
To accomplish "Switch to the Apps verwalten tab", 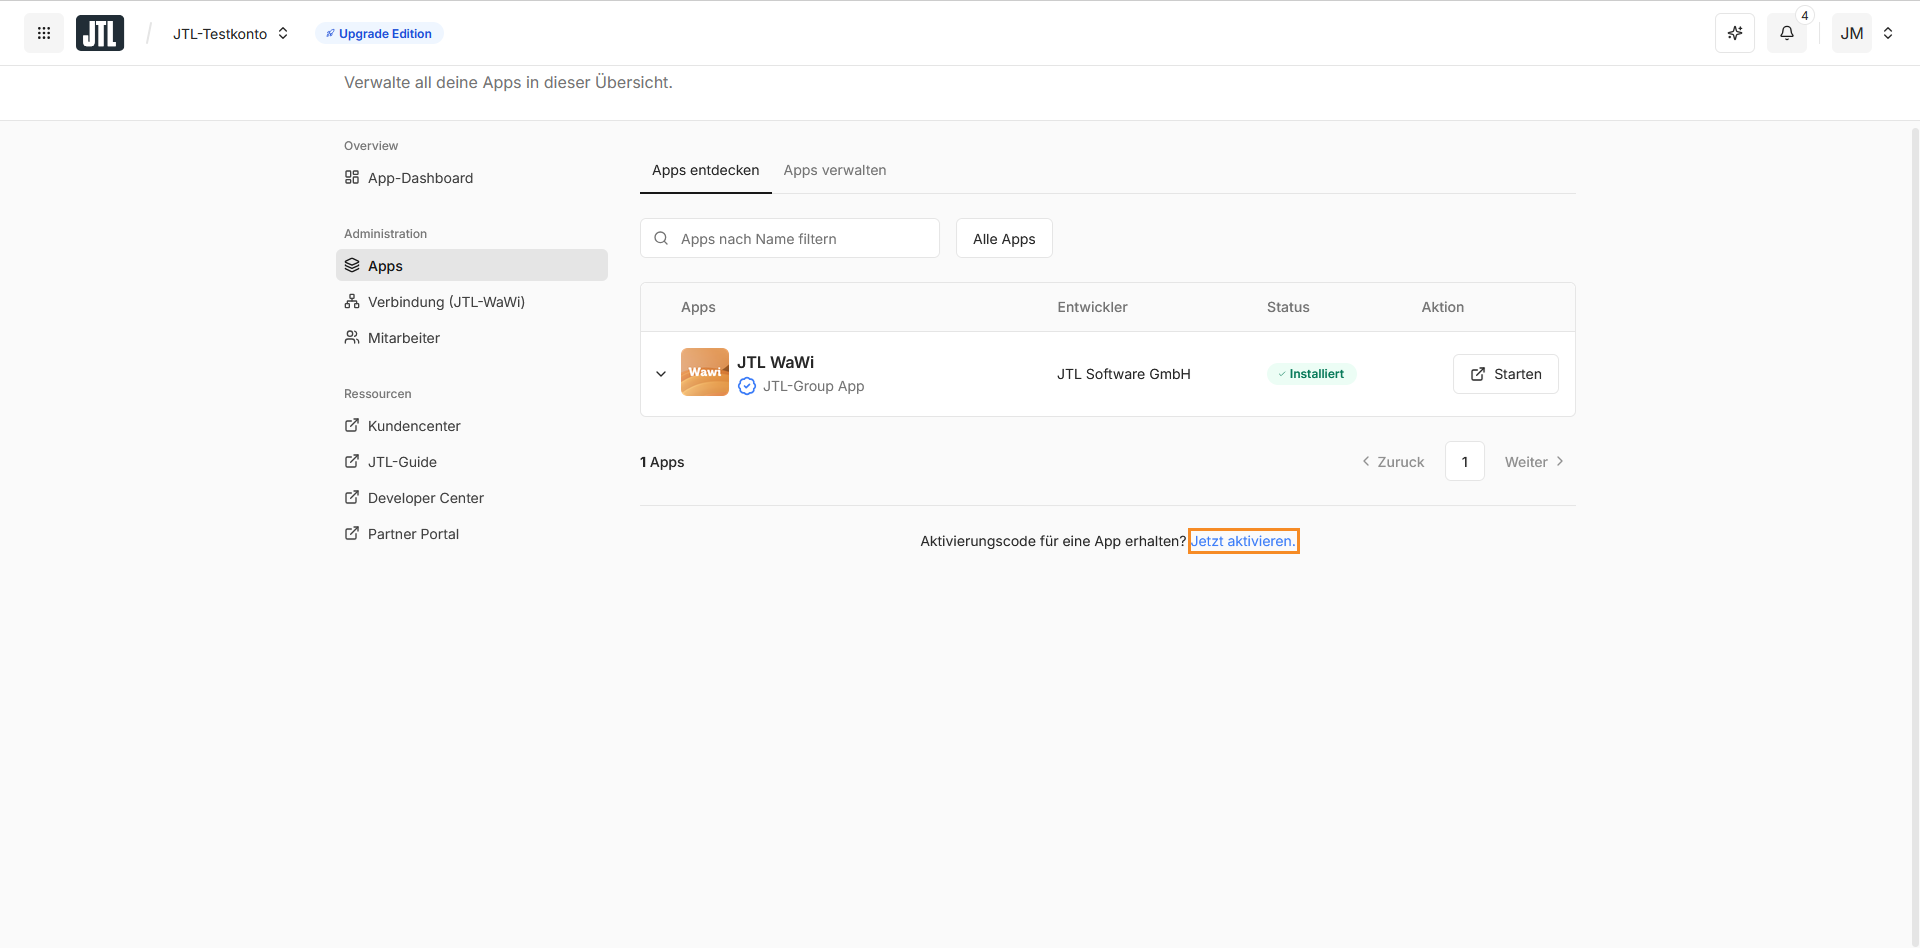I will click(x=835, y=170).
